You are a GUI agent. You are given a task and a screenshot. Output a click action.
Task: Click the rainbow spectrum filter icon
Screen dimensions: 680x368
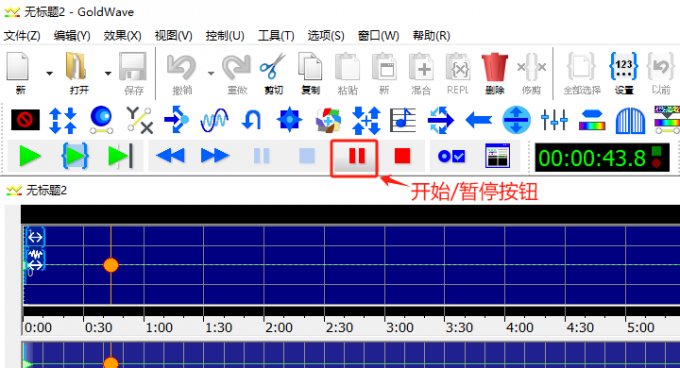592,120
